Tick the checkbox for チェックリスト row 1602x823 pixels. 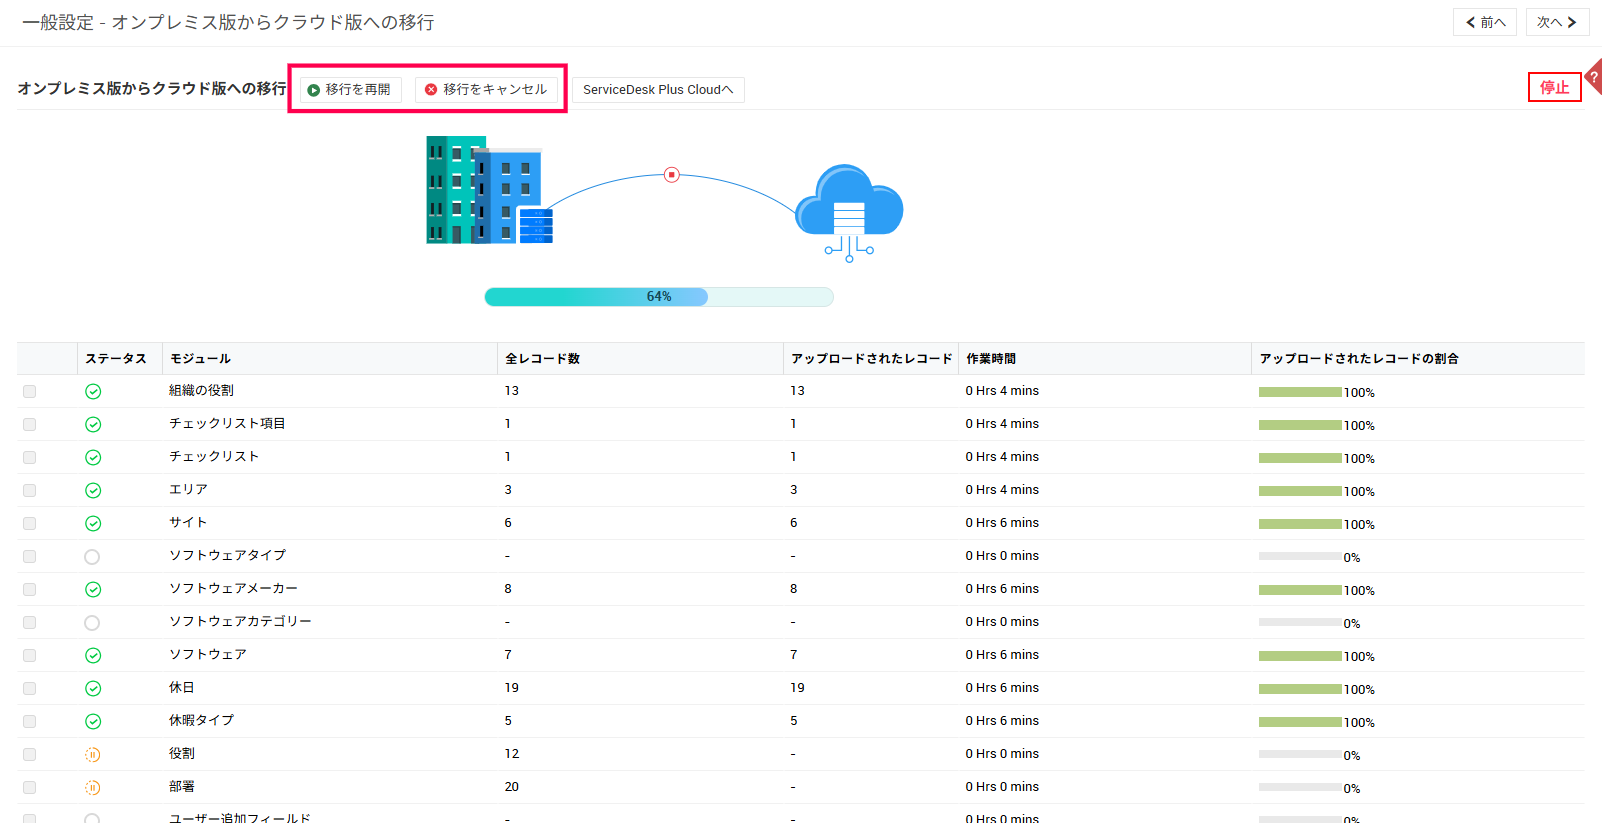click(x=29, y=458)
